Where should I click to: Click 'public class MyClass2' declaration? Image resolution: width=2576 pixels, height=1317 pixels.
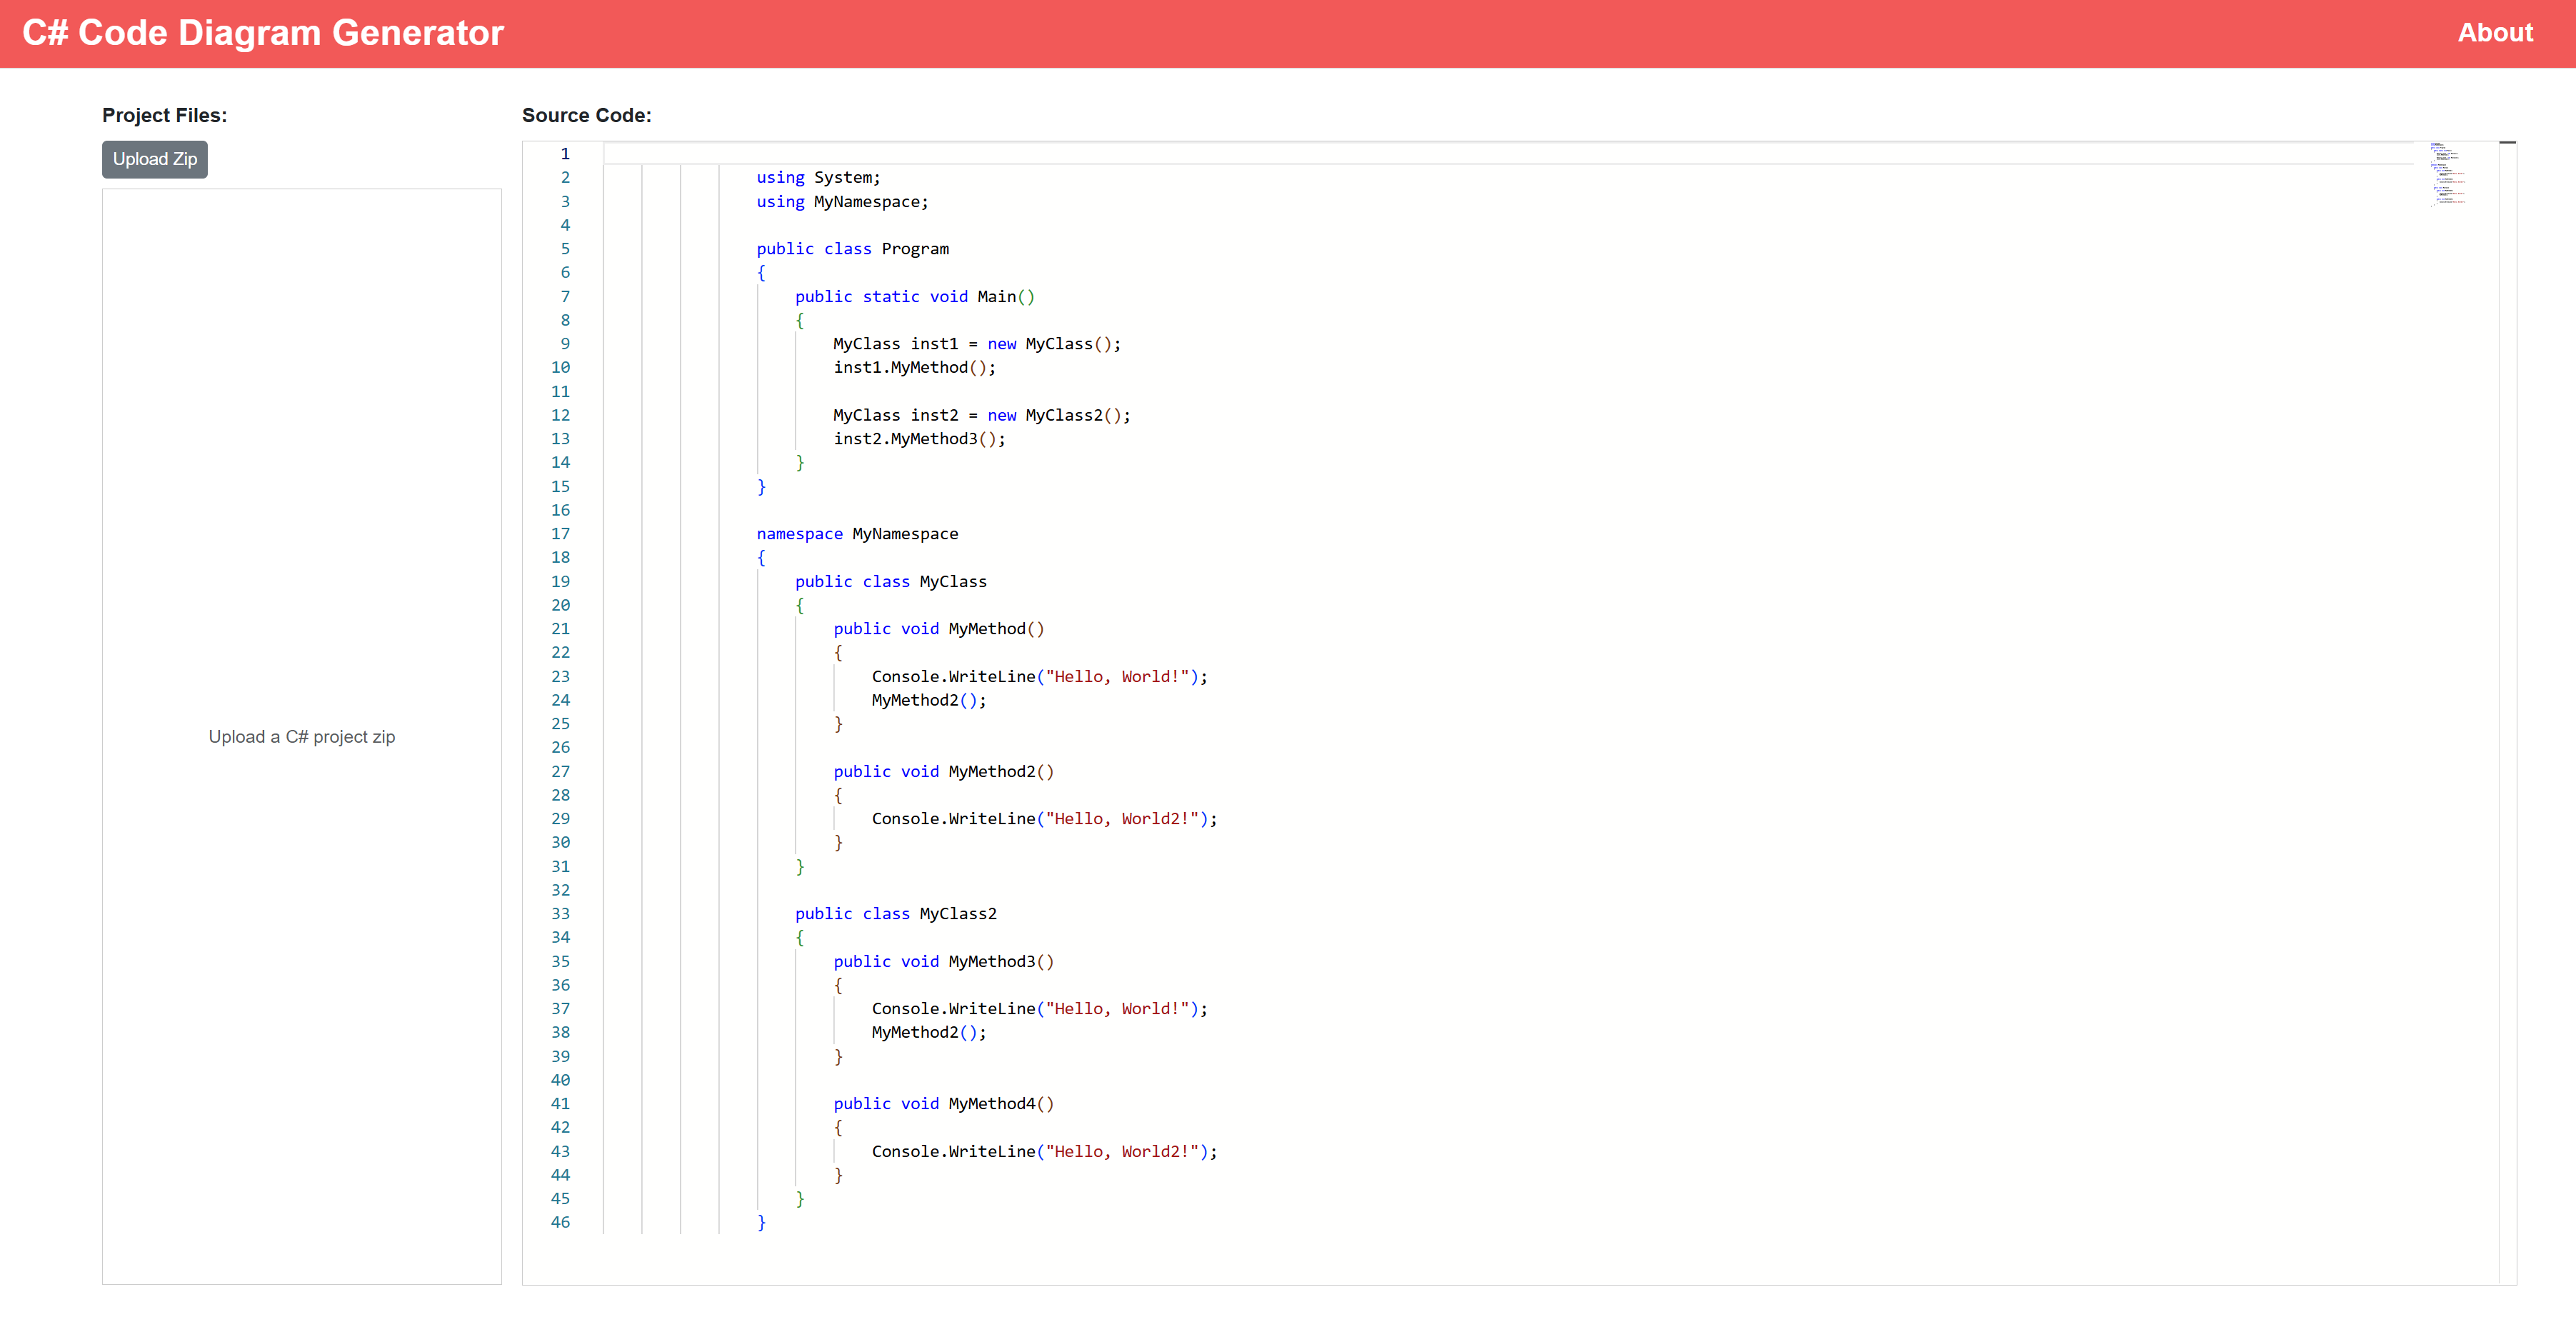point(896,914)
